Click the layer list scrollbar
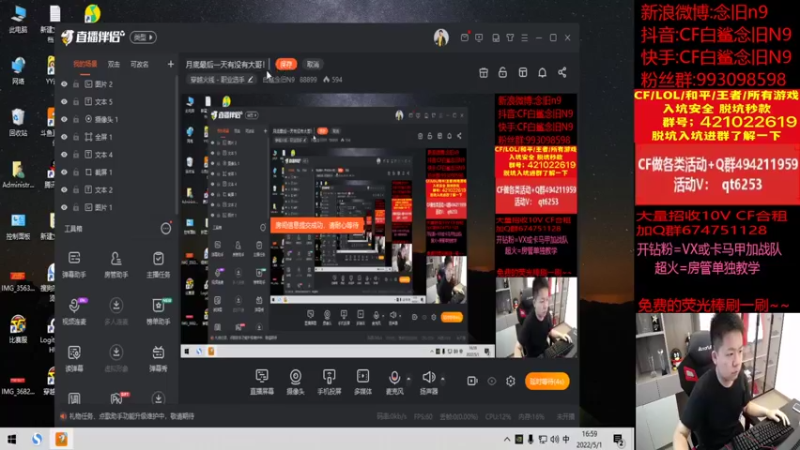This screenshot has height=450, width=800. click(x=177, y=145)
